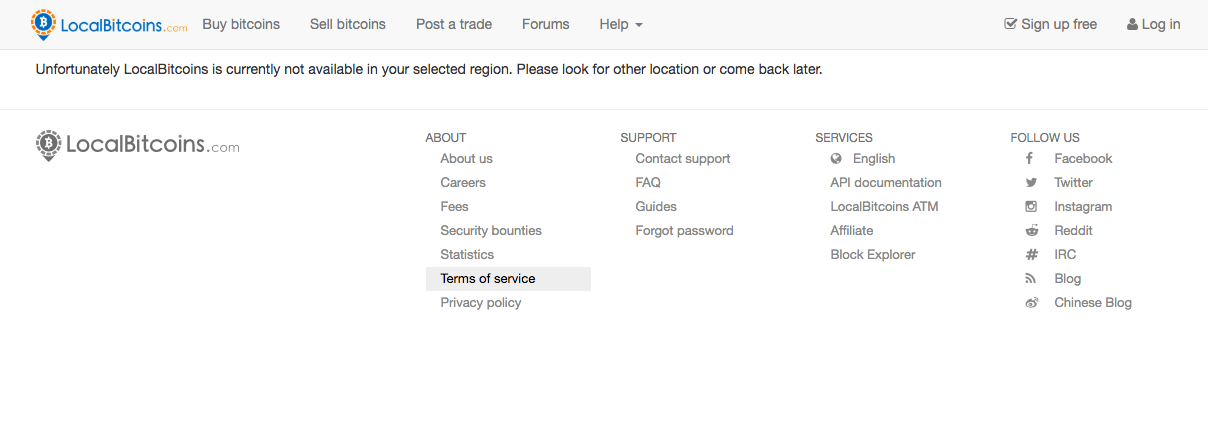Click the Blog RSS feed icon

(1031, 279)
